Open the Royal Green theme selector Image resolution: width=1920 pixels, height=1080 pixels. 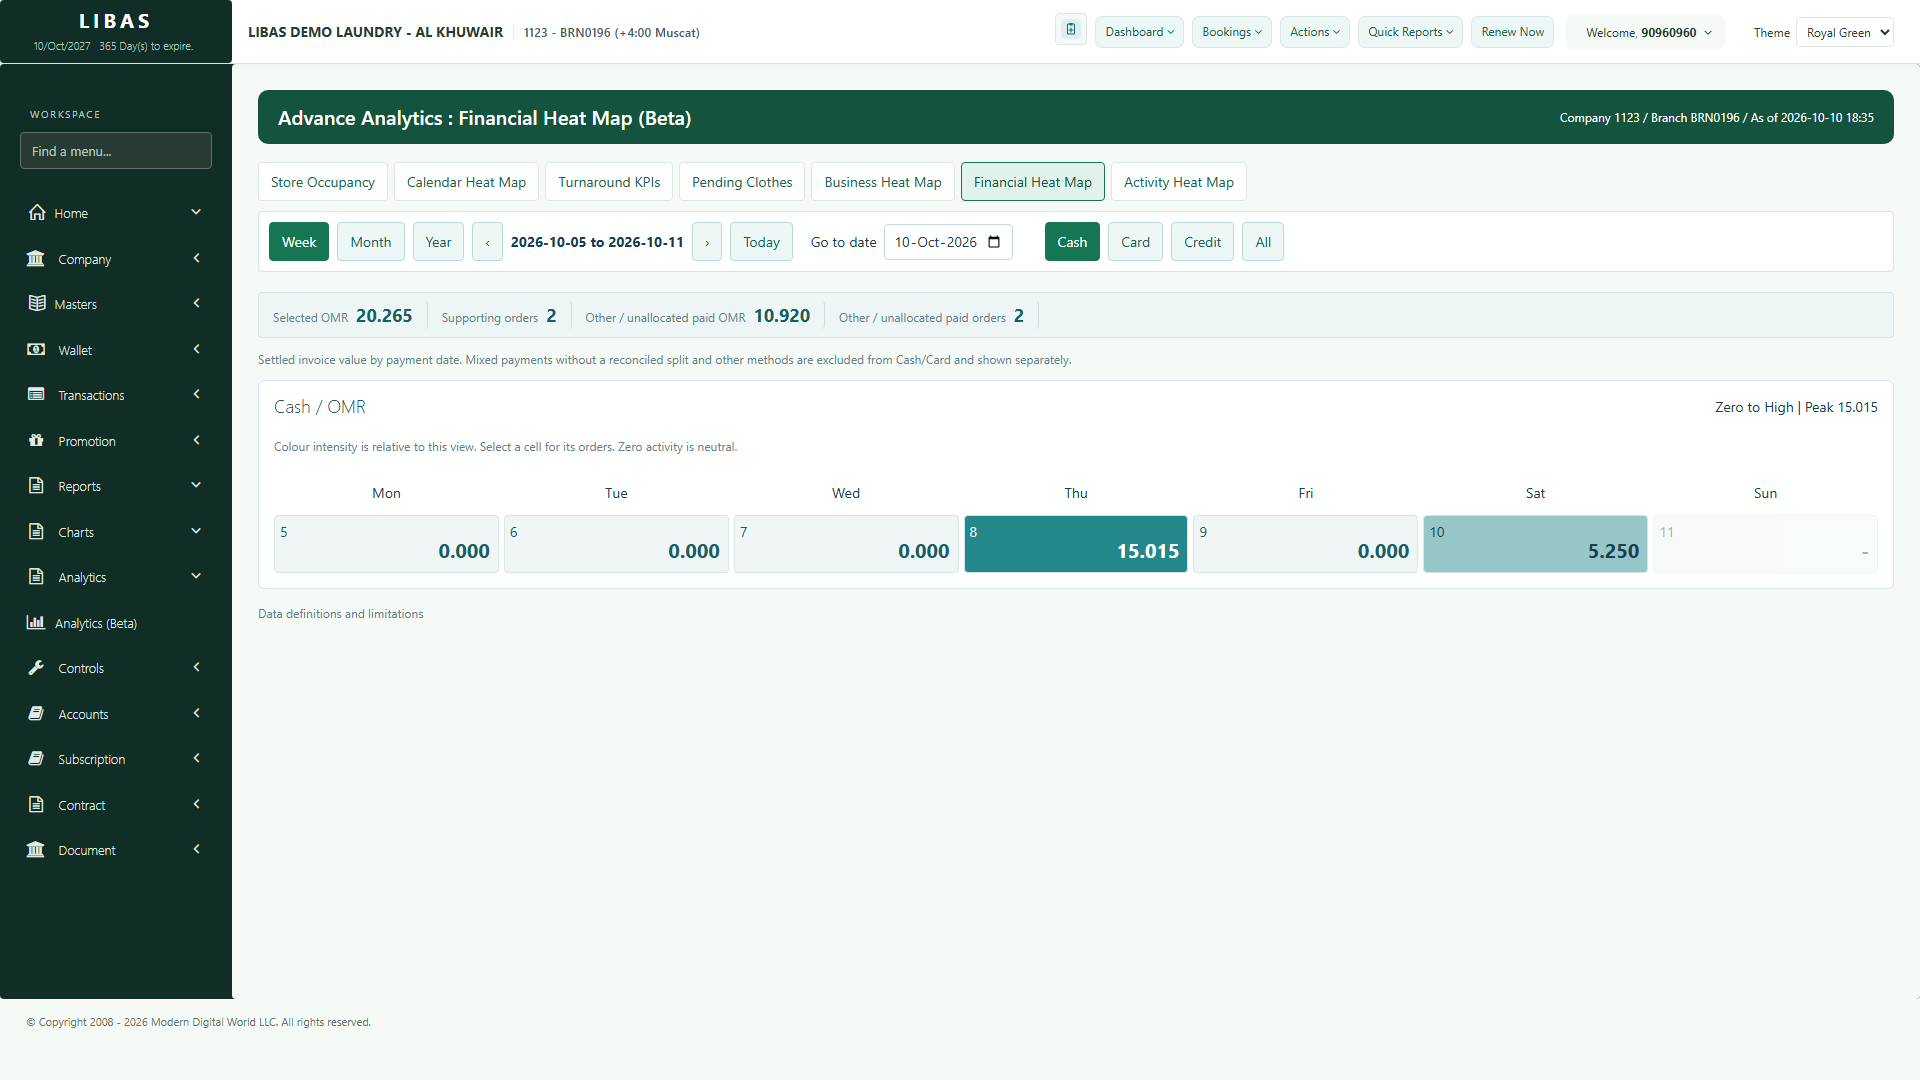[x=1845, y=32]
